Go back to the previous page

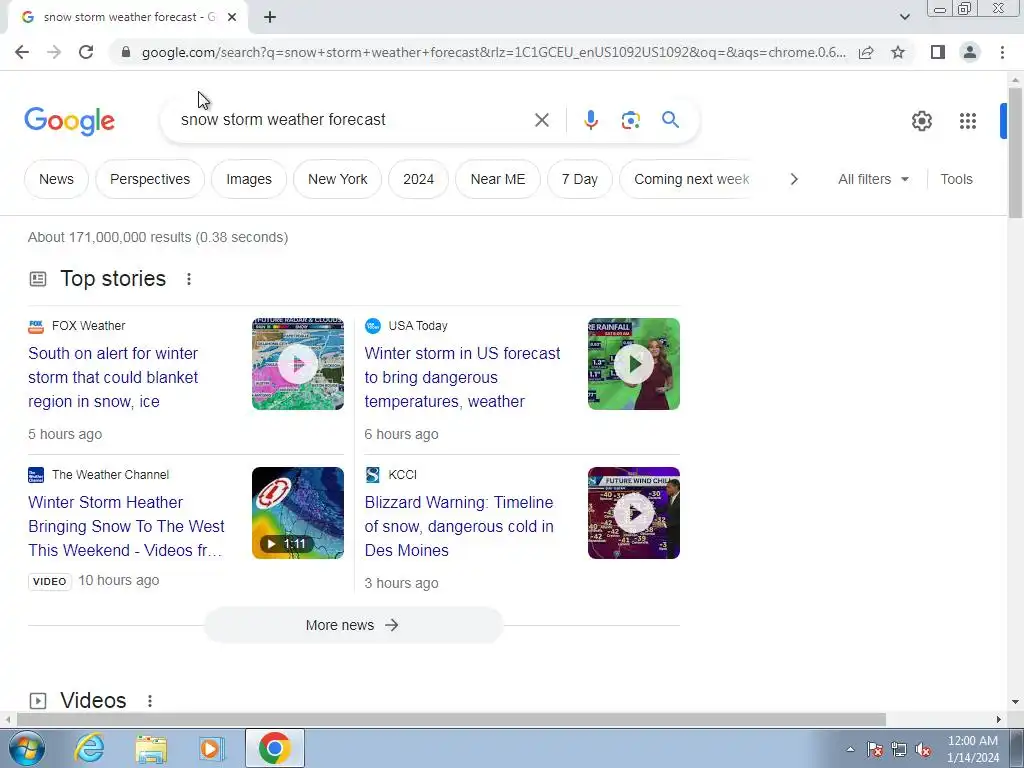[x=22, y=52]
